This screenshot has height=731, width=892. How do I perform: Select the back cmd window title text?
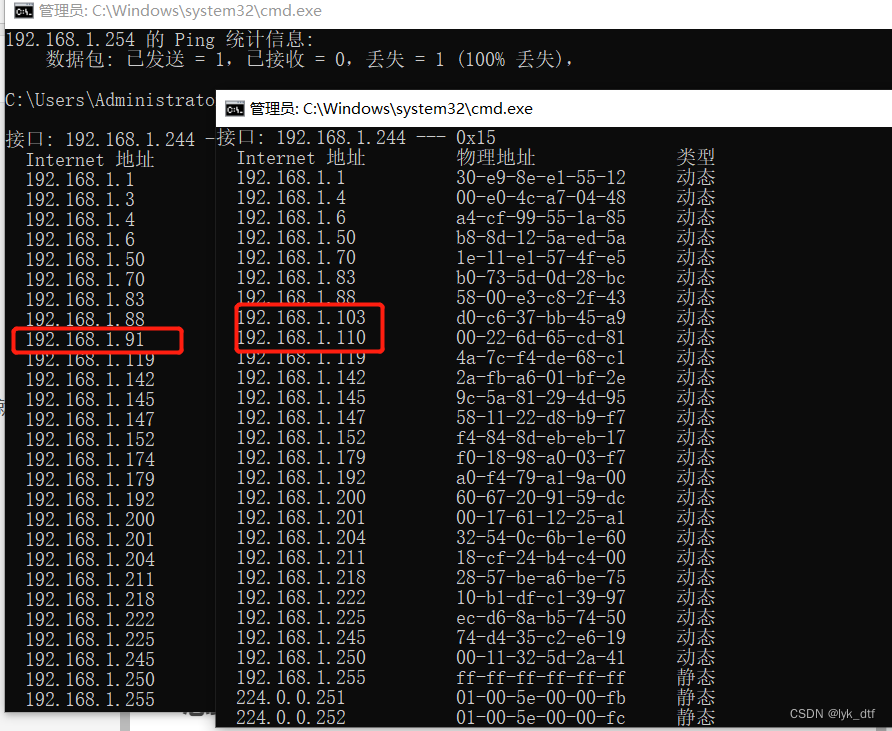(180, 11)
